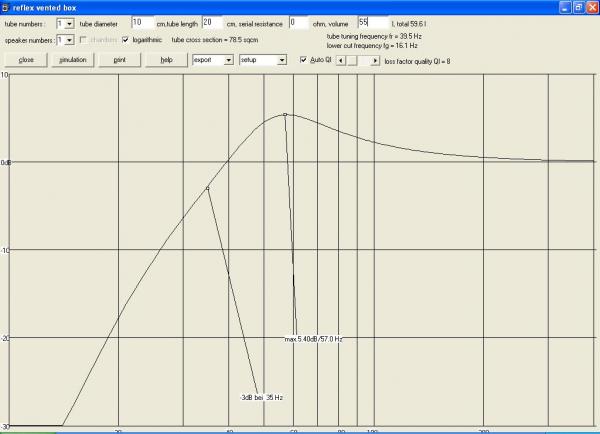Expand the export dropdown

[x=229, y=60]
